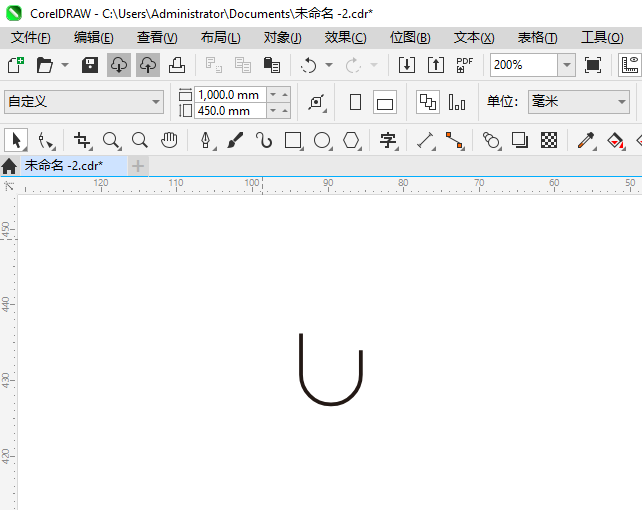Open the 编辑(E) menu

(x=94, y=38)
